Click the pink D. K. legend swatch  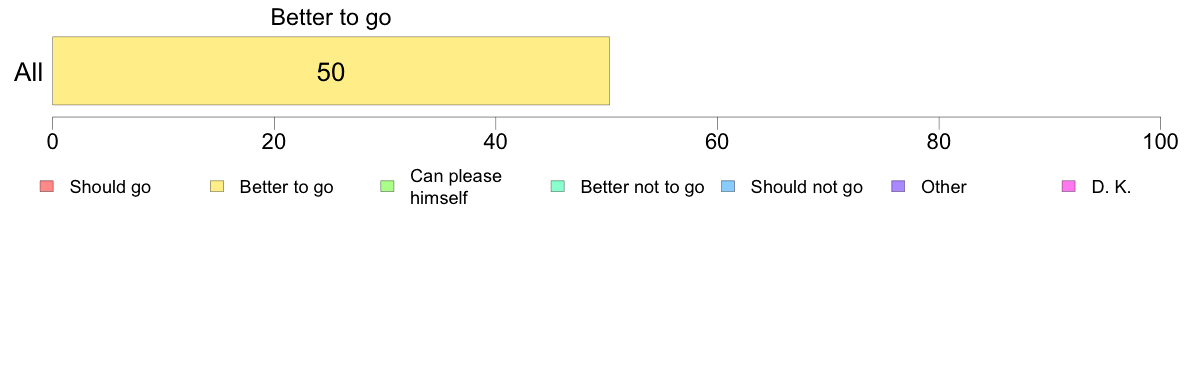tap(1069, 186)
